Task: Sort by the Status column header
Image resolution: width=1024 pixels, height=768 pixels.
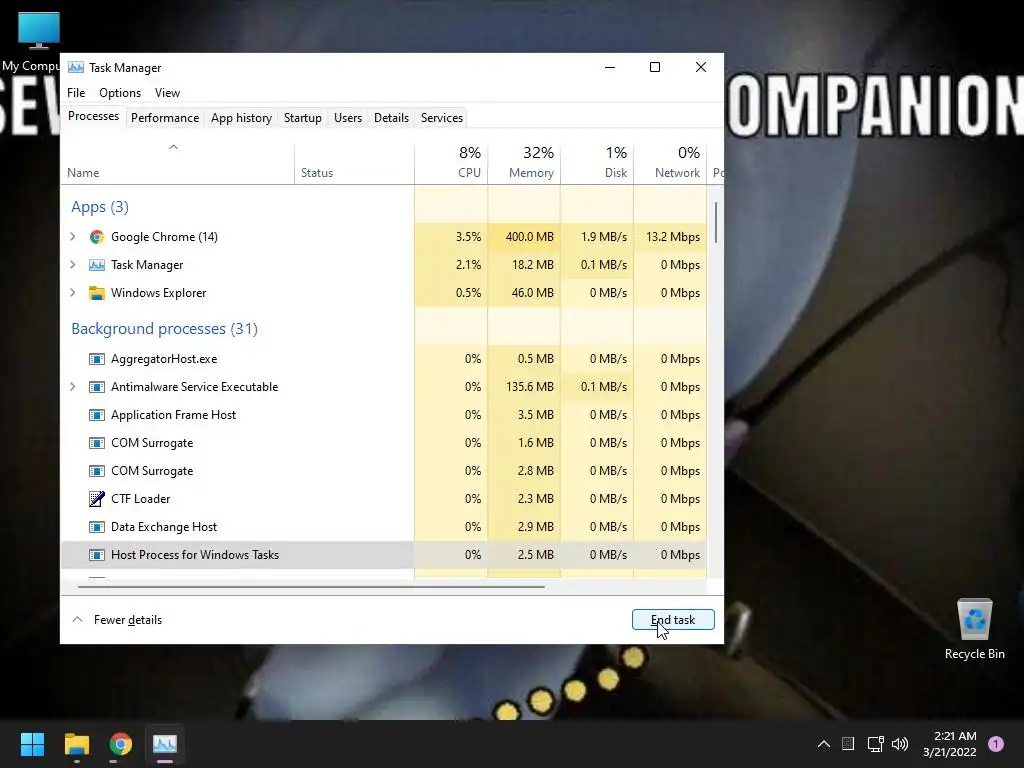Action: coord(354,163)
